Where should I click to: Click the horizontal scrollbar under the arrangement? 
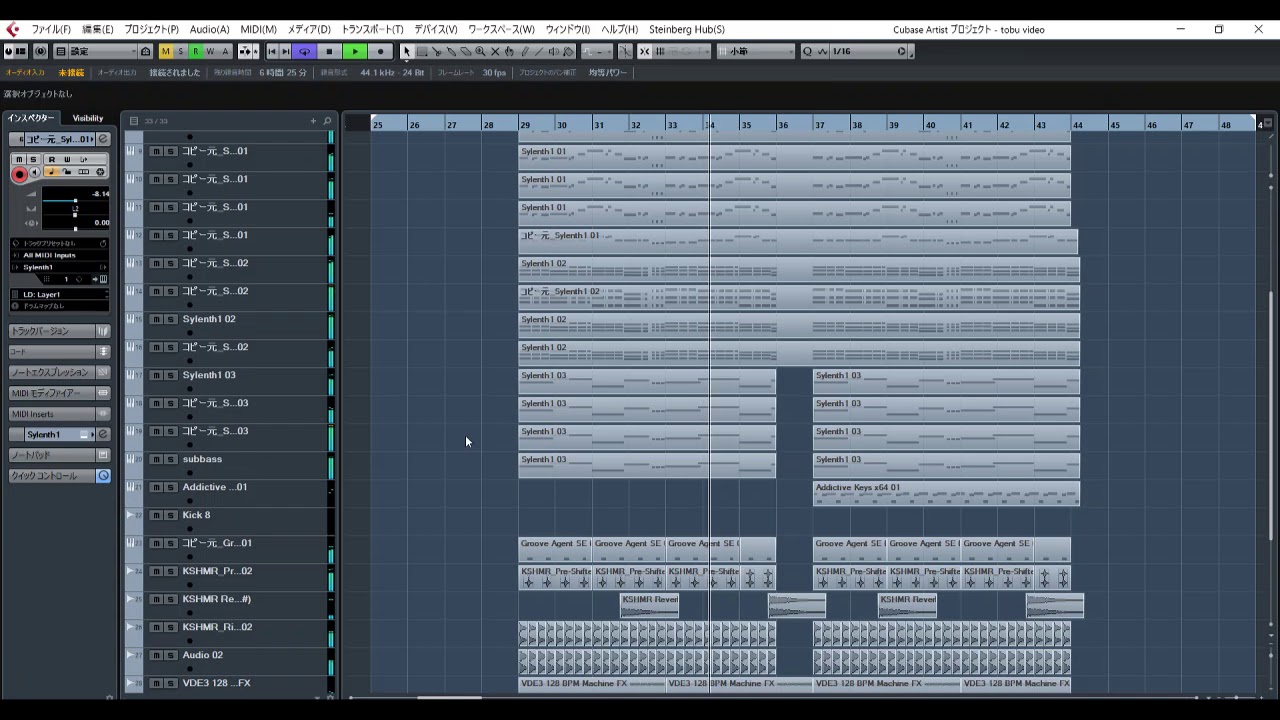click(x=448, y=697)
